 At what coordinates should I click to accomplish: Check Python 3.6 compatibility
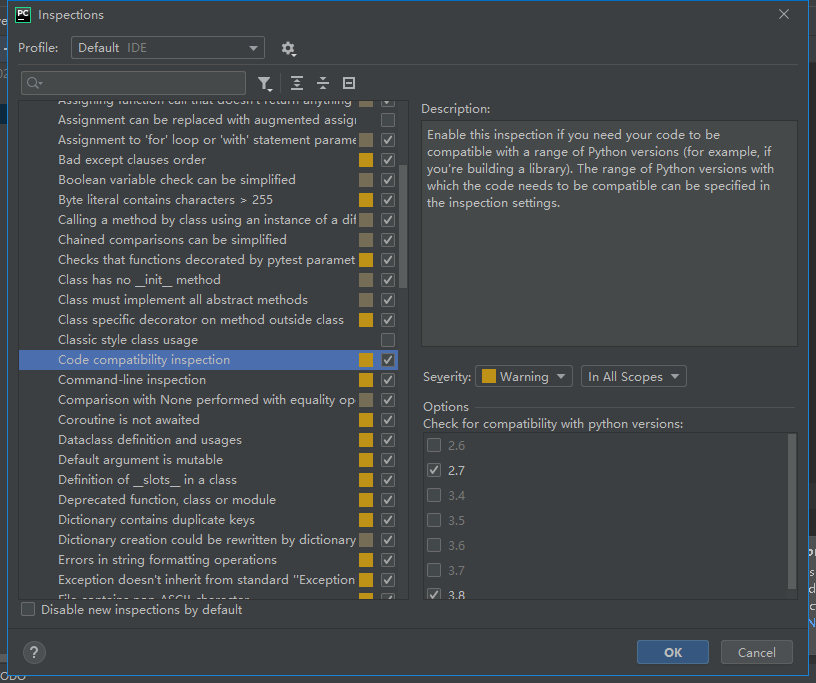click(x=435, y=545)
